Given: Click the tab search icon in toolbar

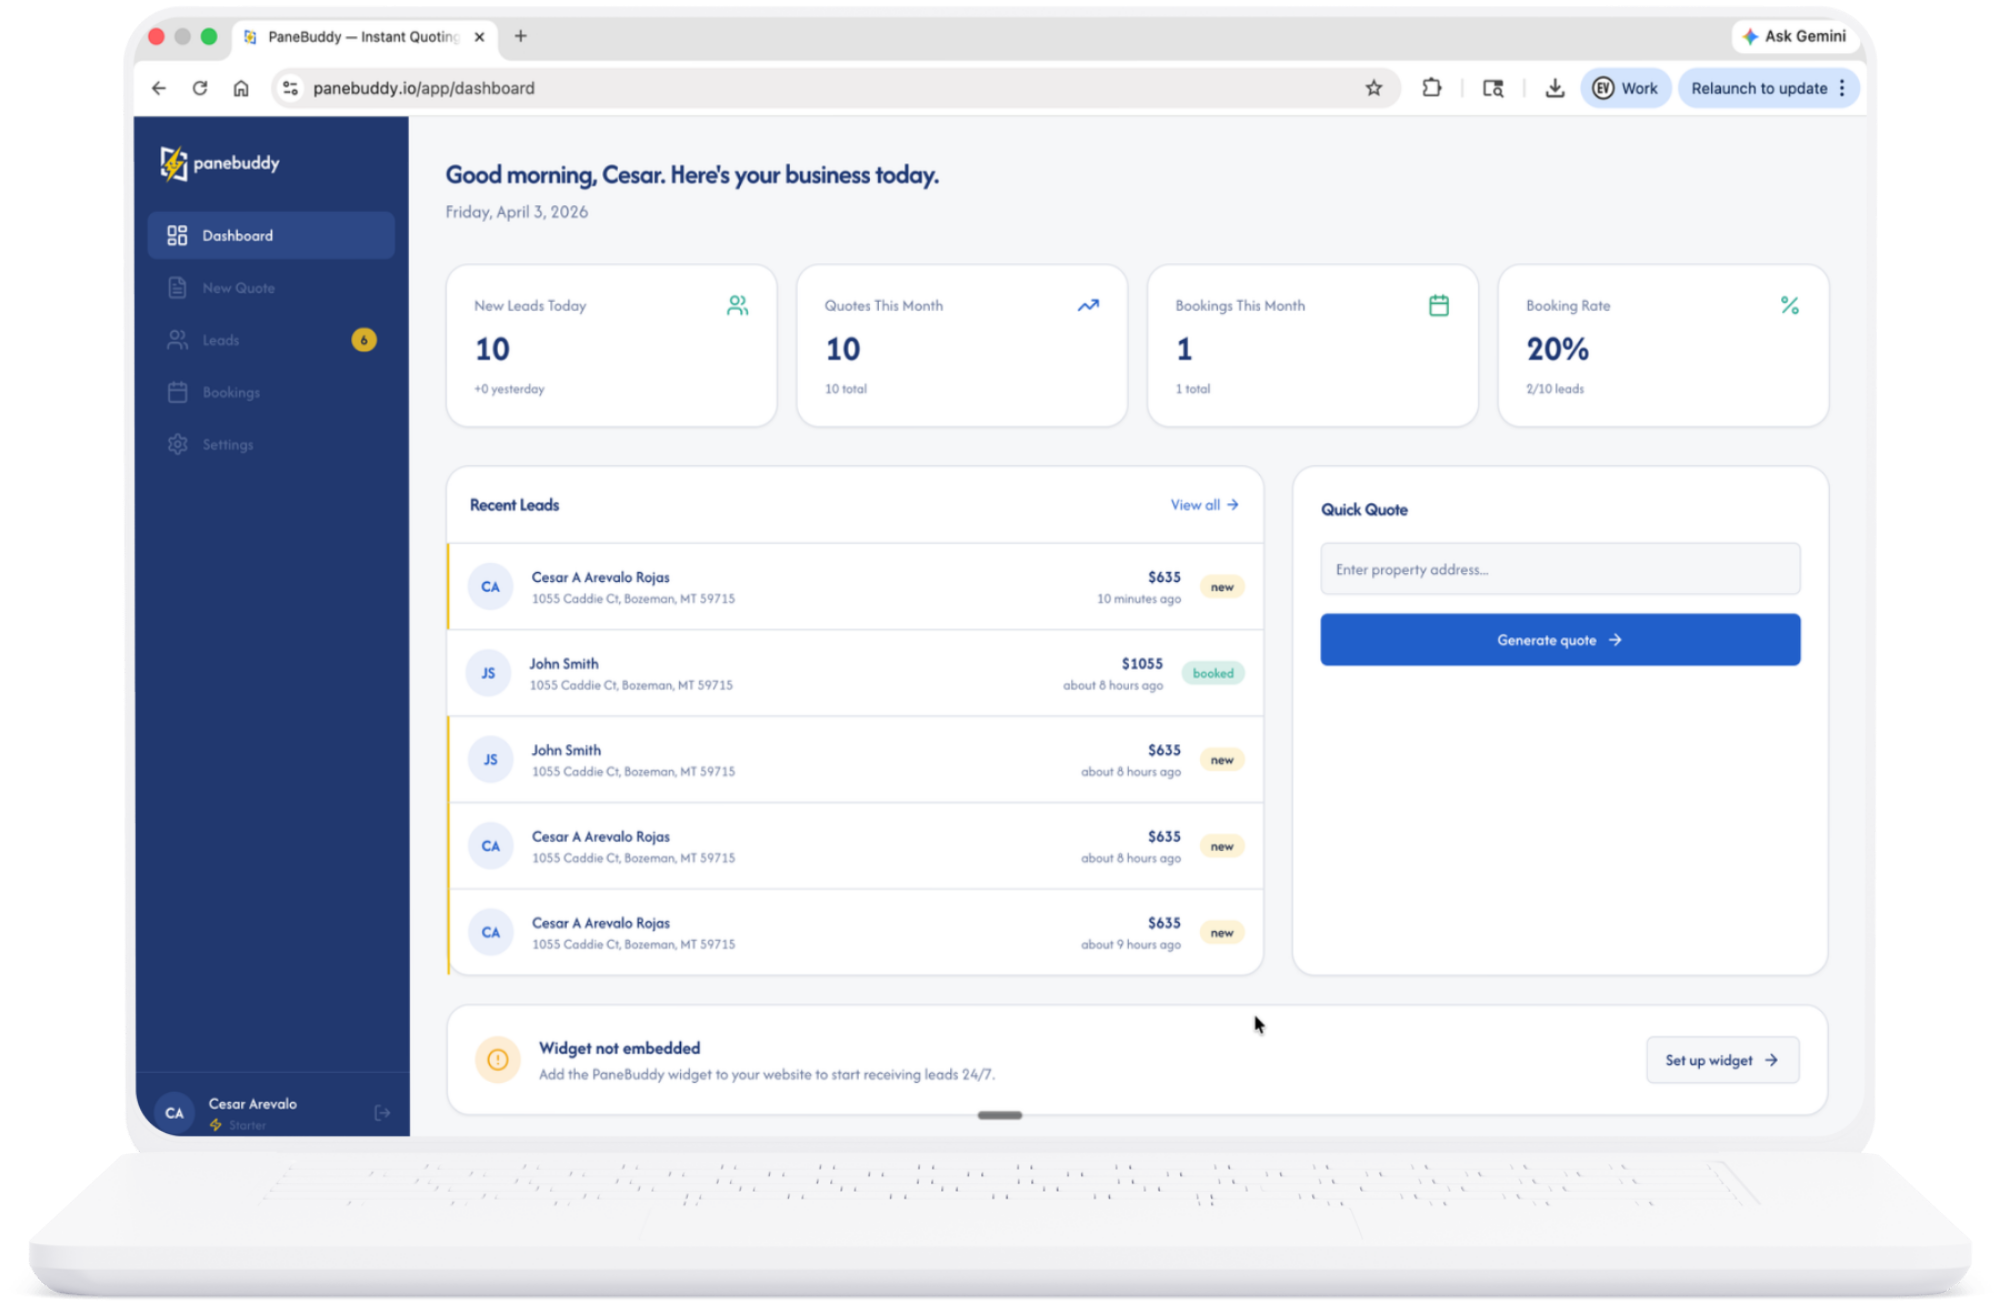Looking at the screenshot, I should click(1493, 88).
